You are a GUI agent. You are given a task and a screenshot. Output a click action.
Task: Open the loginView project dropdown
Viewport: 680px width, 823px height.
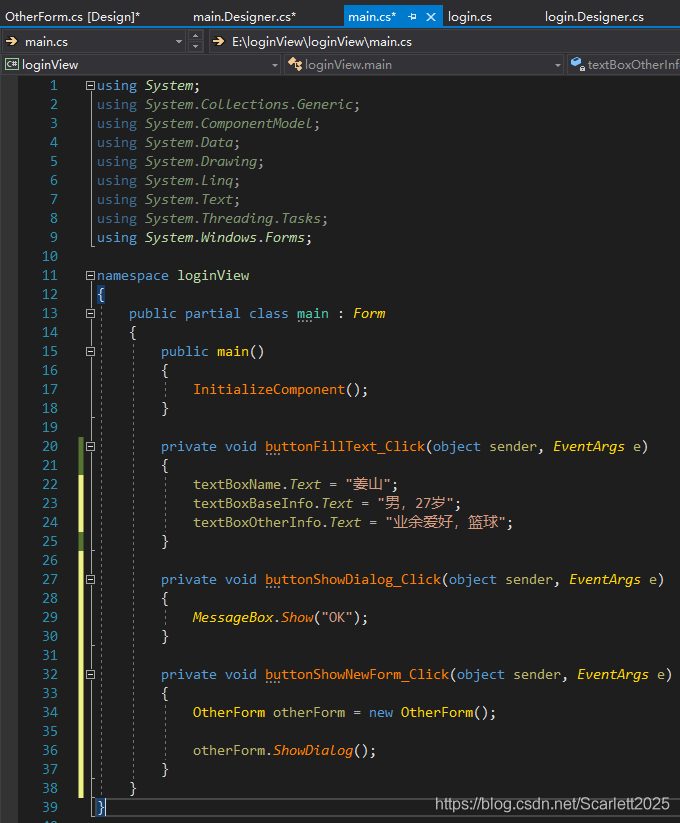click(x=275, y=64)
